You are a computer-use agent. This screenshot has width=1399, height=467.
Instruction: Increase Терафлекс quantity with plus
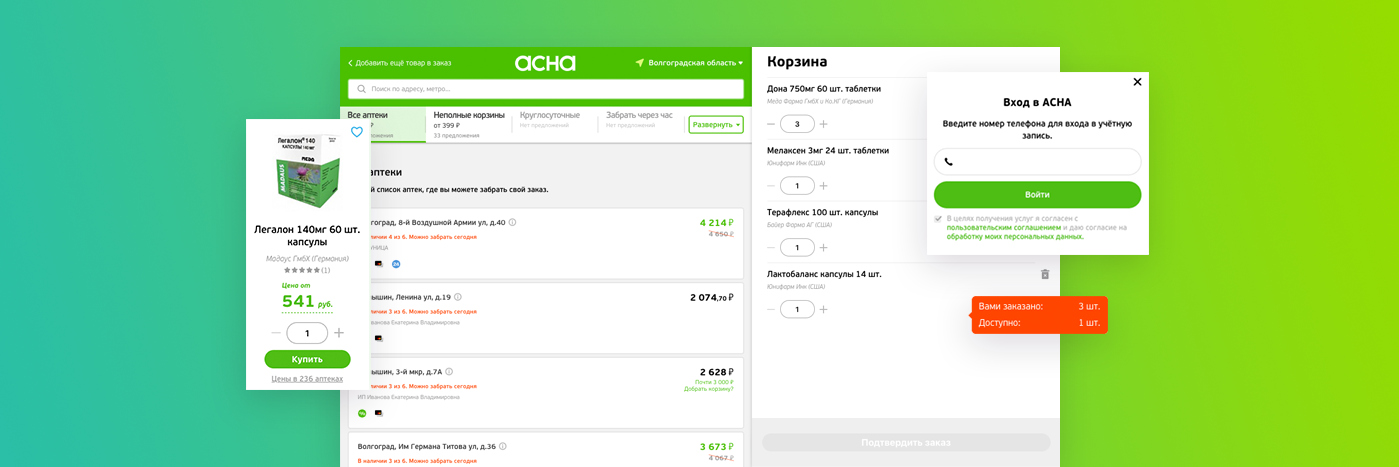[x=823, y=247]
